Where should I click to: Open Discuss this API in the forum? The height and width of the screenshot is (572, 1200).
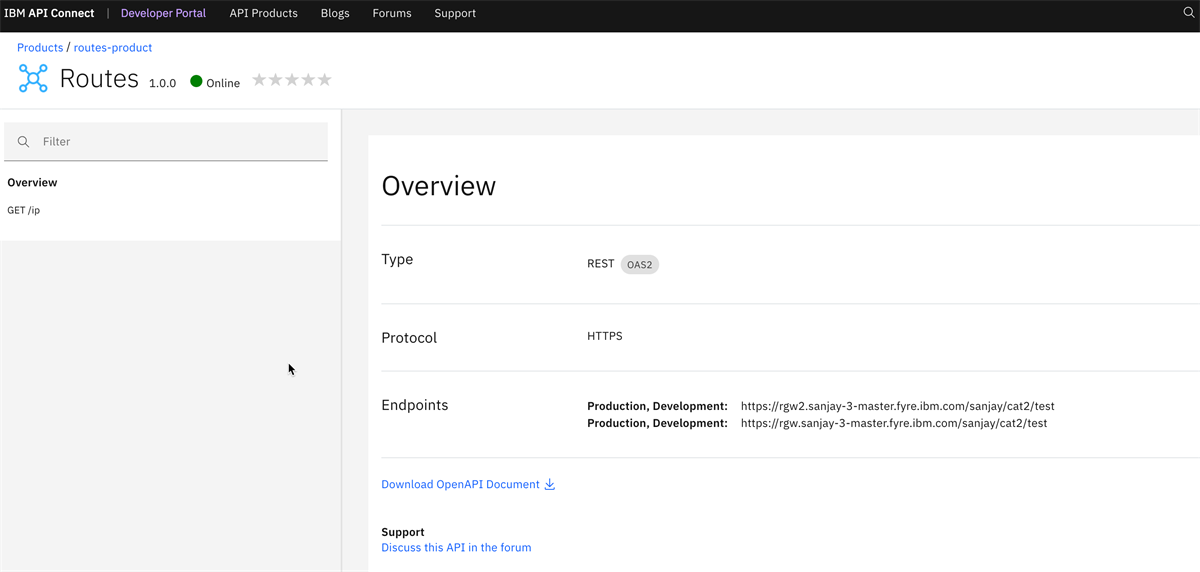[x=456, y=548]
